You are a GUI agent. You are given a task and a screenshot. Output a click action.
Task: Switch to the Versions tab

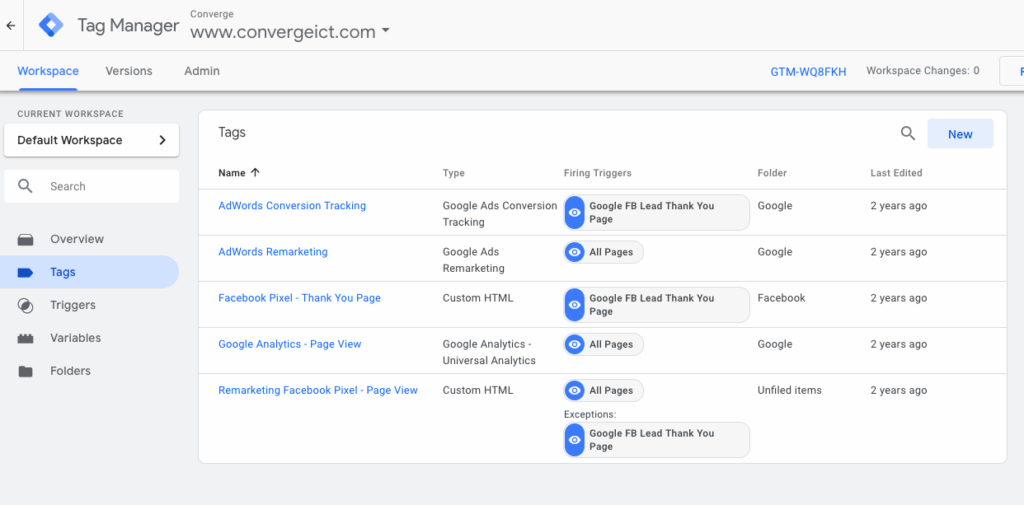tap(129, 71)
